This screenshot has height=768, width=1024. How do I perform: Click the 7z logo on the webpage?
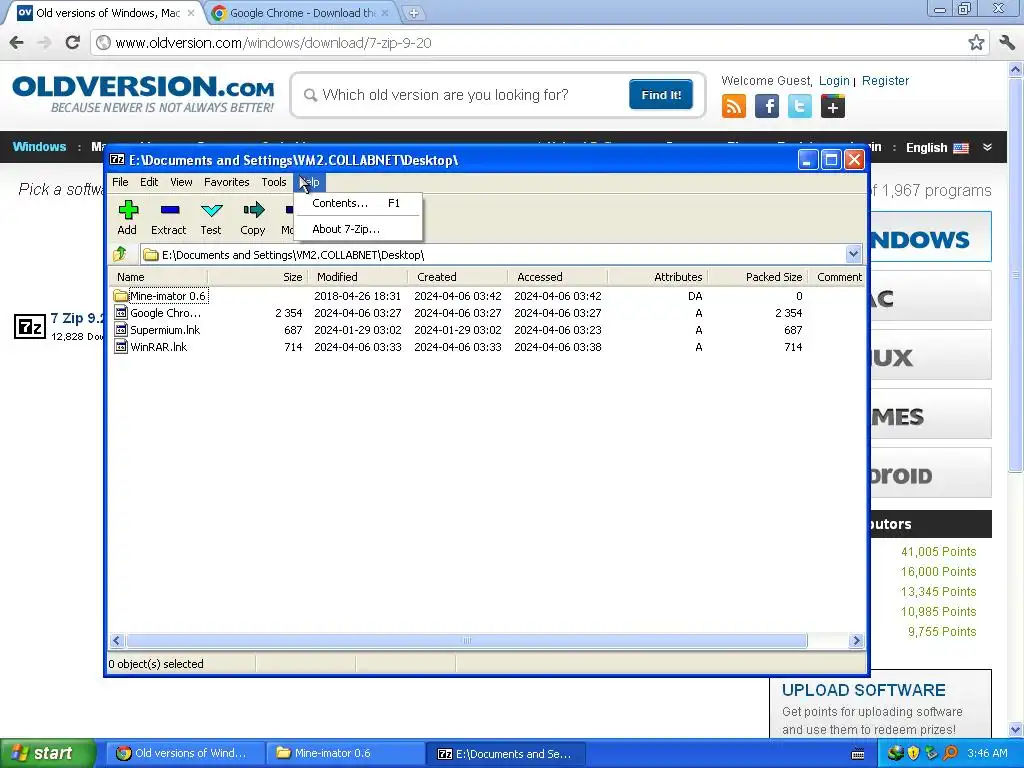pos(30,326)
